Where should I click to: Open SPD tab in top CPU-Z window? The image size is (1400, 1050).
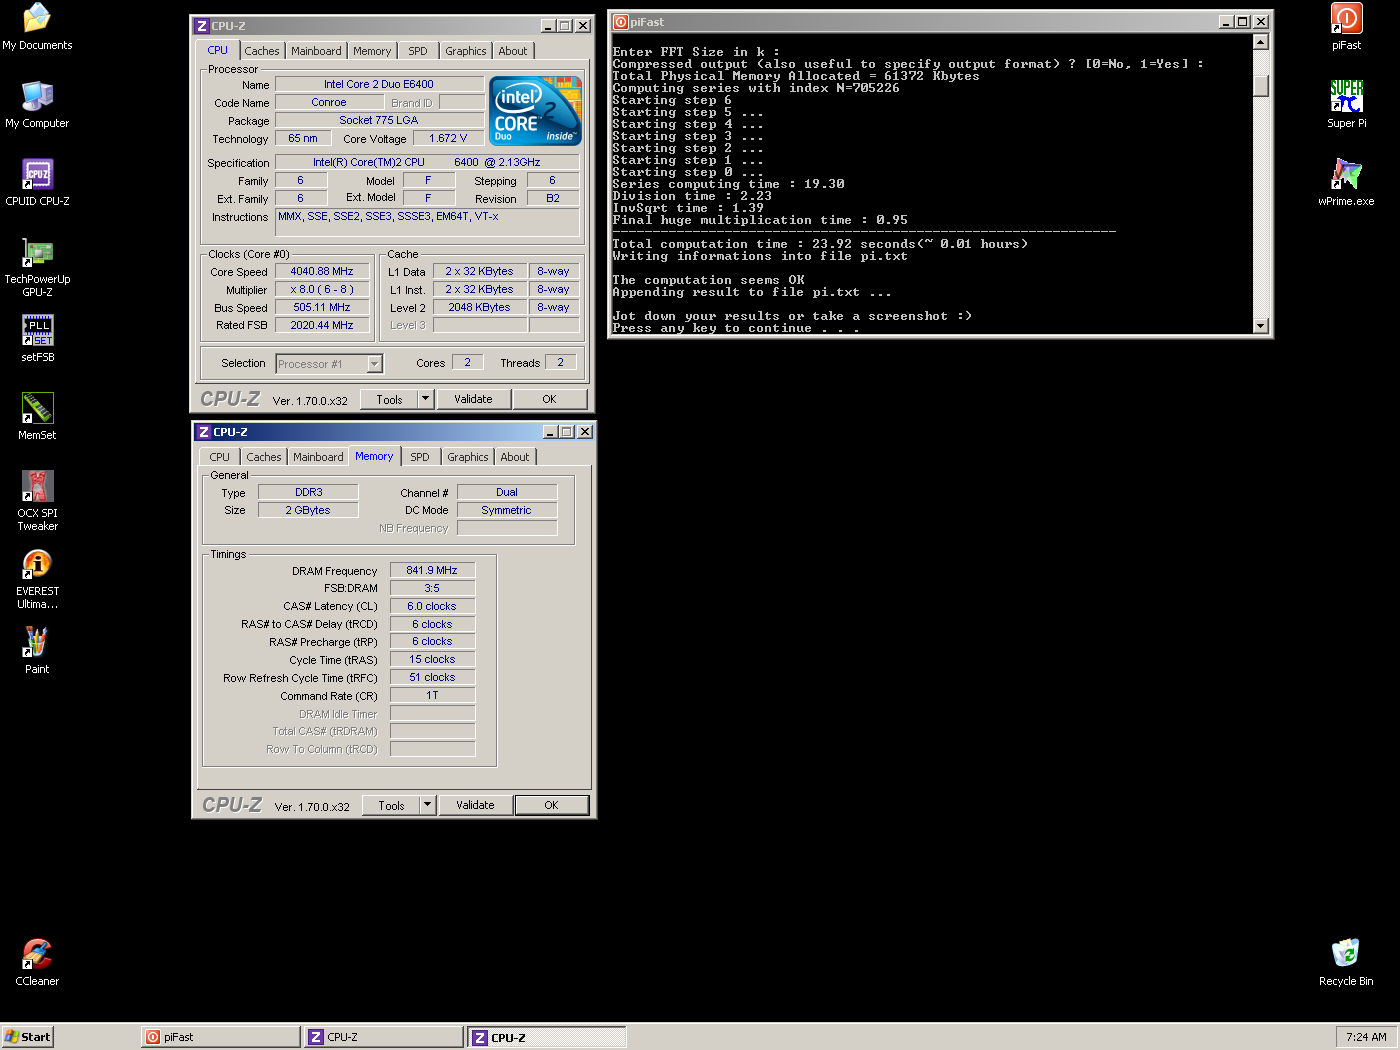tap(418, 51)
